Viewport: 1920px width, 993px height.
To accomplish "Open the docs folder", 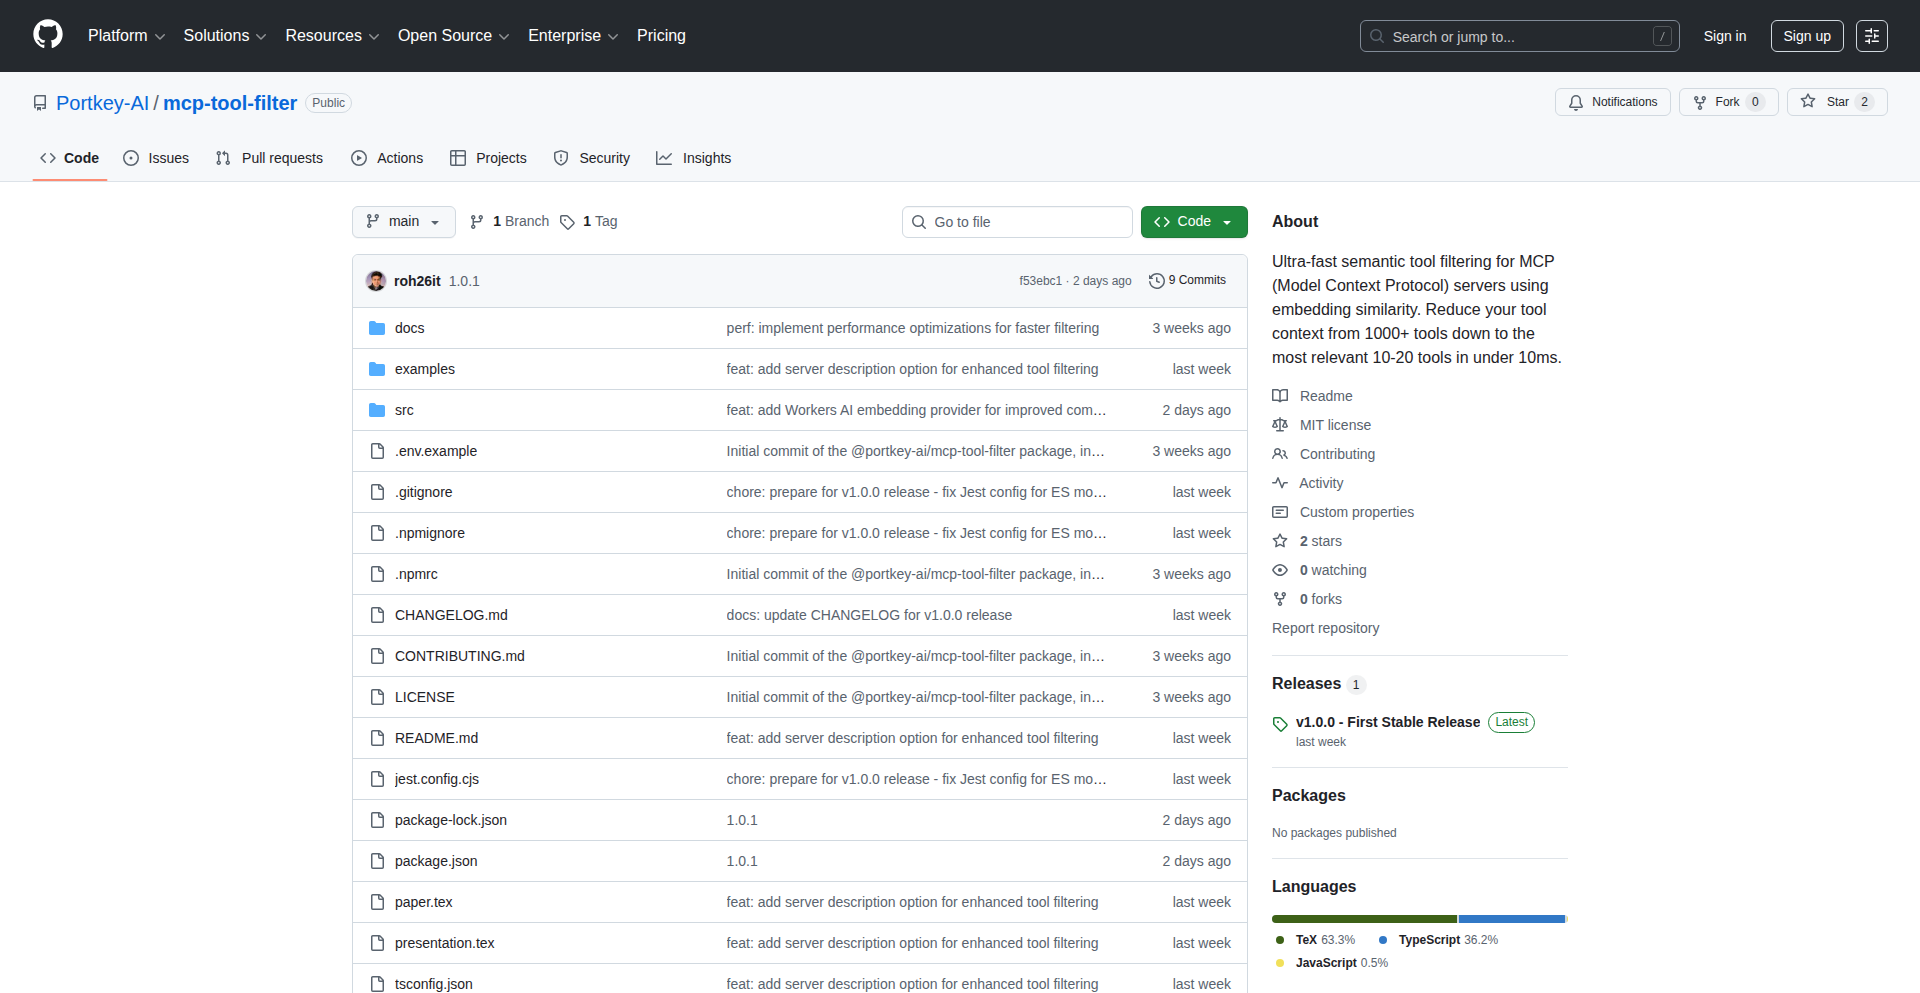I will [409, 328].
